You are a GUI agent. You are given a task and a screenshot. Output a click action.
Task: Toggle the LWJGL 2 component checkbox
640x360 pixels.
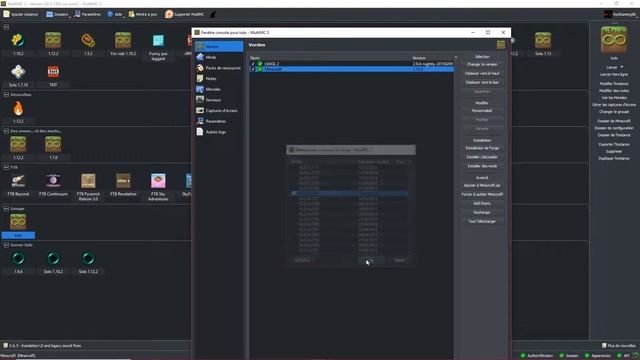pos(253,64)
